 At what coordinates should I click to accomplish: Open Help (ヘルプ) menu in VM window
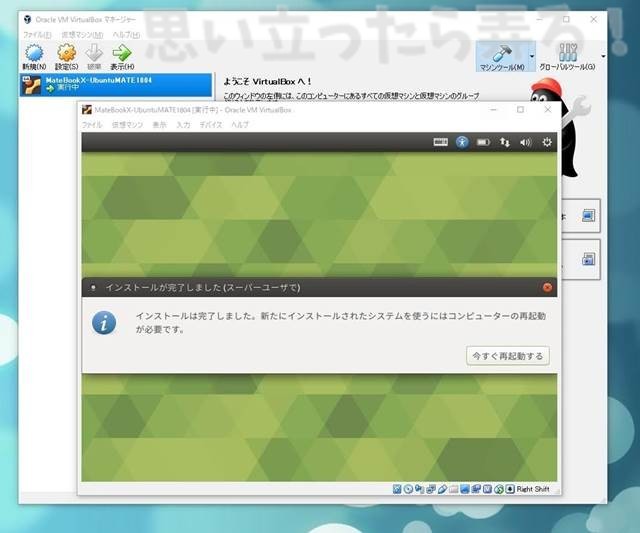tap(240, 124)
